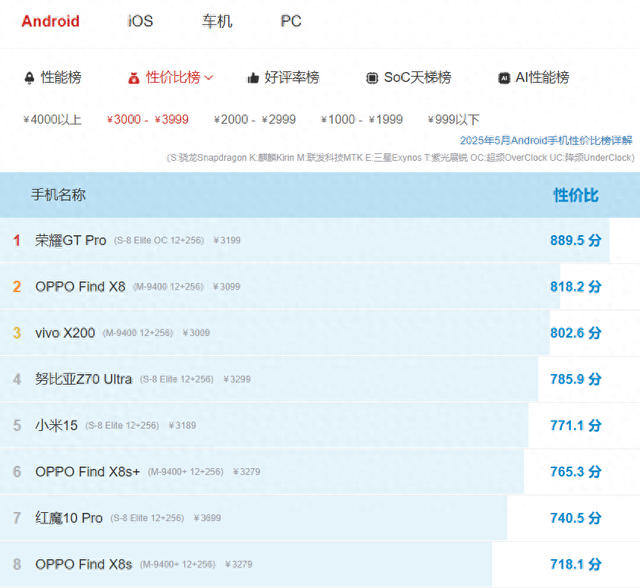Click the 889.5 分 score
Screen dimensions: 640x588
pyautogui.click(x=576, y=240)
